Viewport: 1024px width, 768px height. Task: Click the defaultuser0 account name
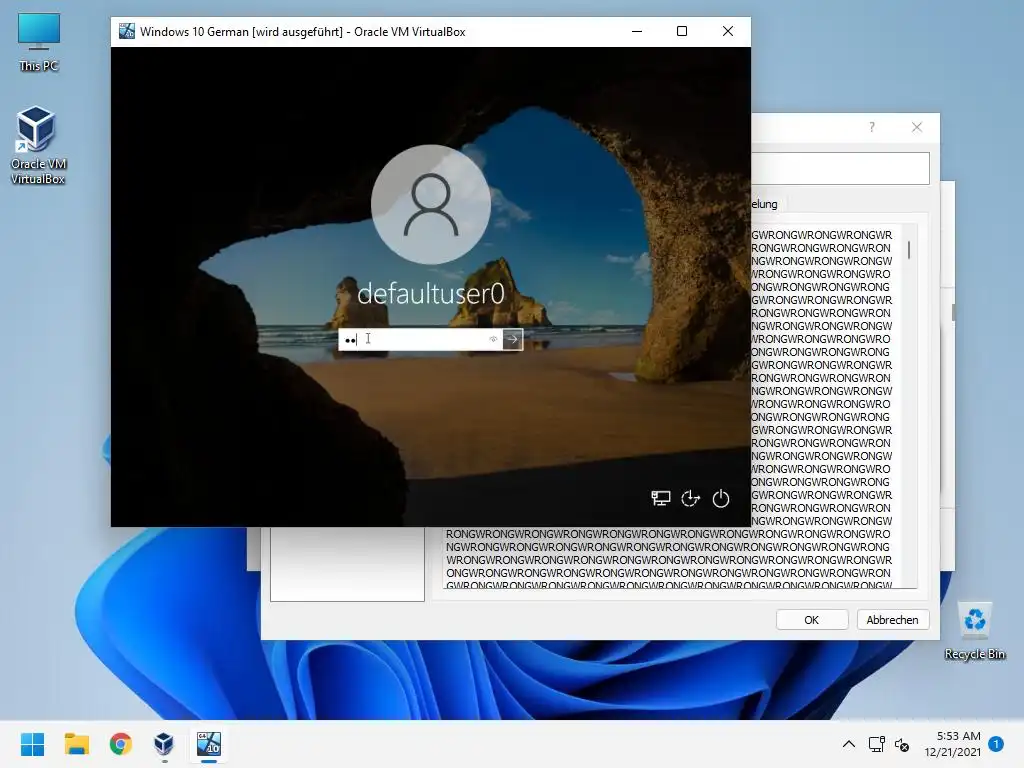[x=431, y=294]
